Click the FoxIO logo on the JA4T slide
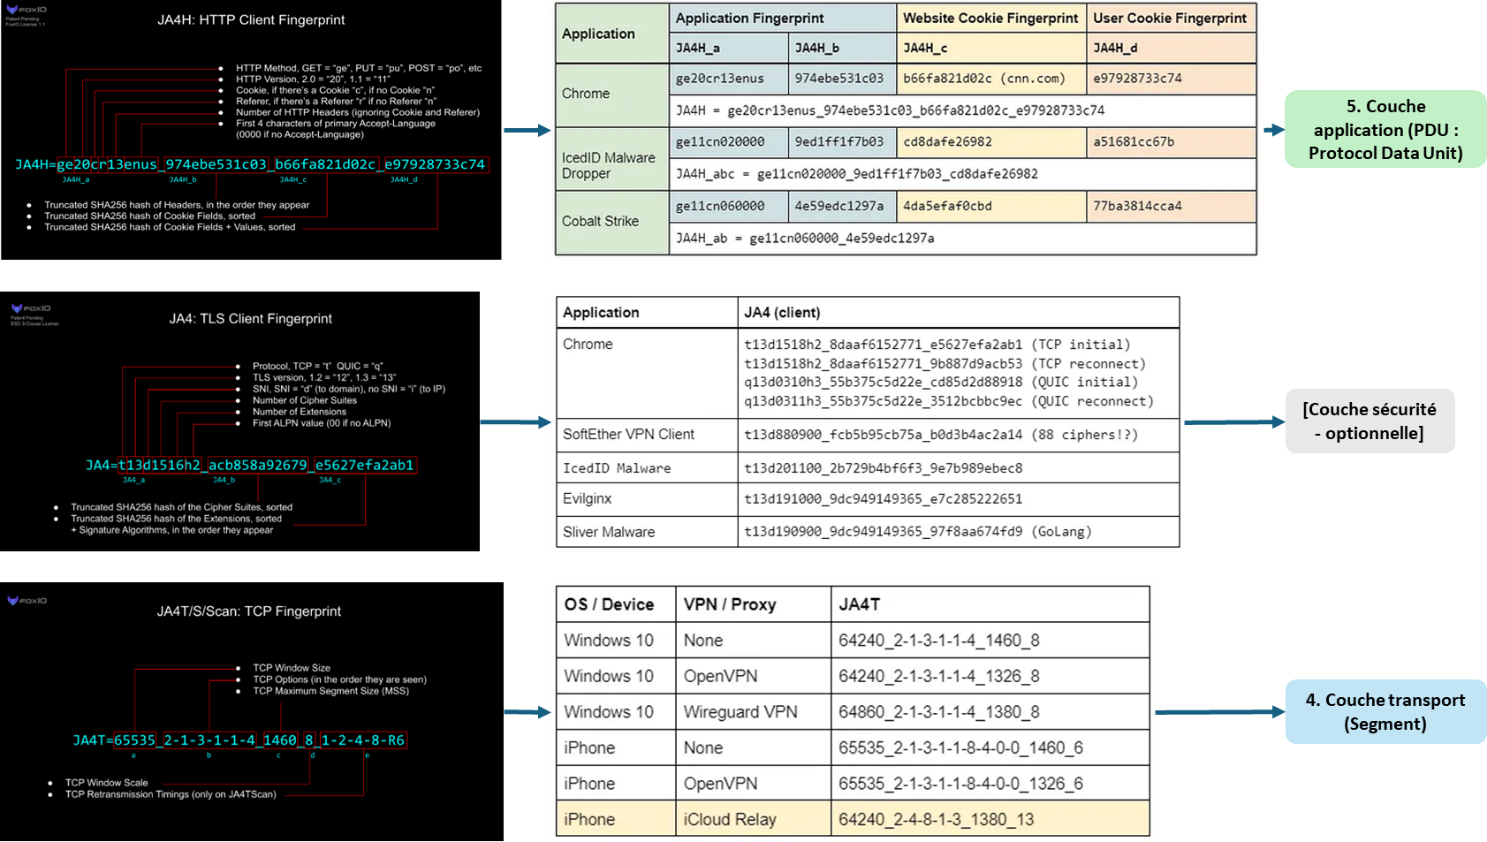 click(27, 601)
